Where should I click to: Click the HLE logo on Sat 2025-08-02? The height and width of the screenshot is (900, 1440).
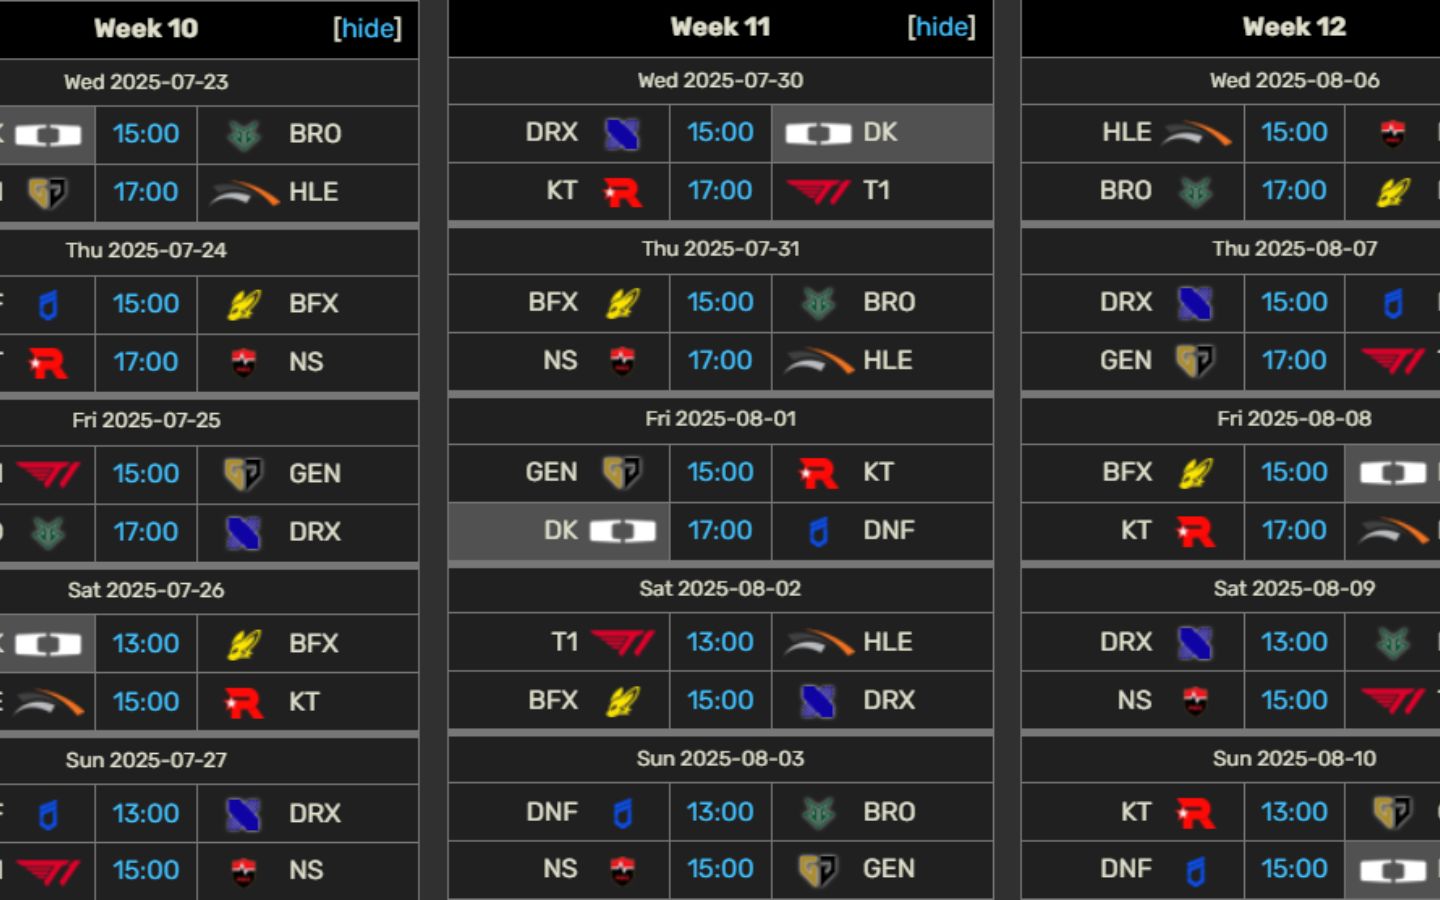tap(818, 643)
